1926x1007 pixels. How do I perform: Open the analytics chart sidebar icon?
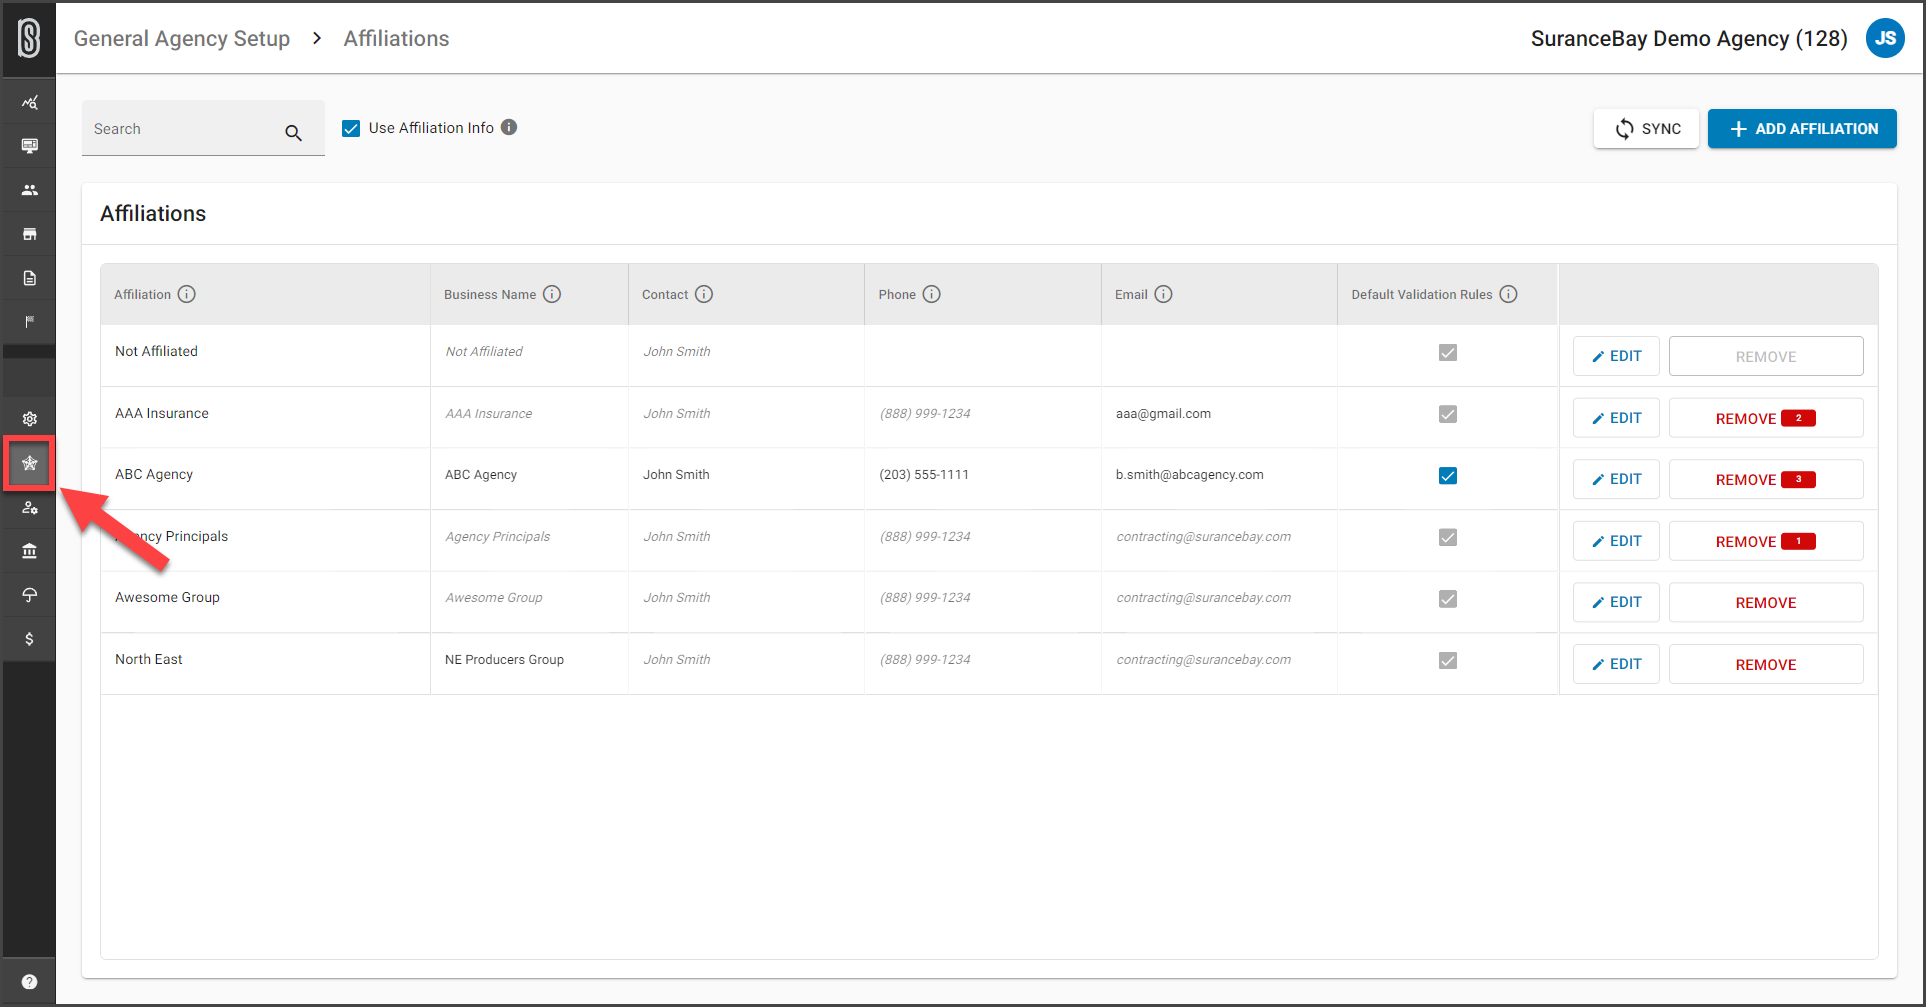[29, 102]
